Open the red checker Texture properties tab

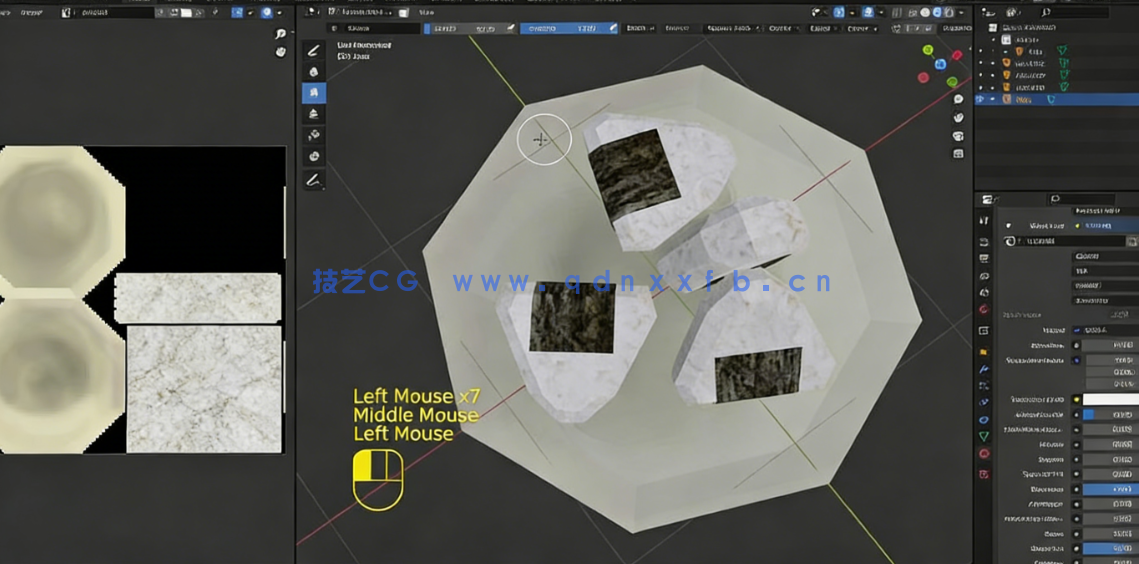[984, 474]
